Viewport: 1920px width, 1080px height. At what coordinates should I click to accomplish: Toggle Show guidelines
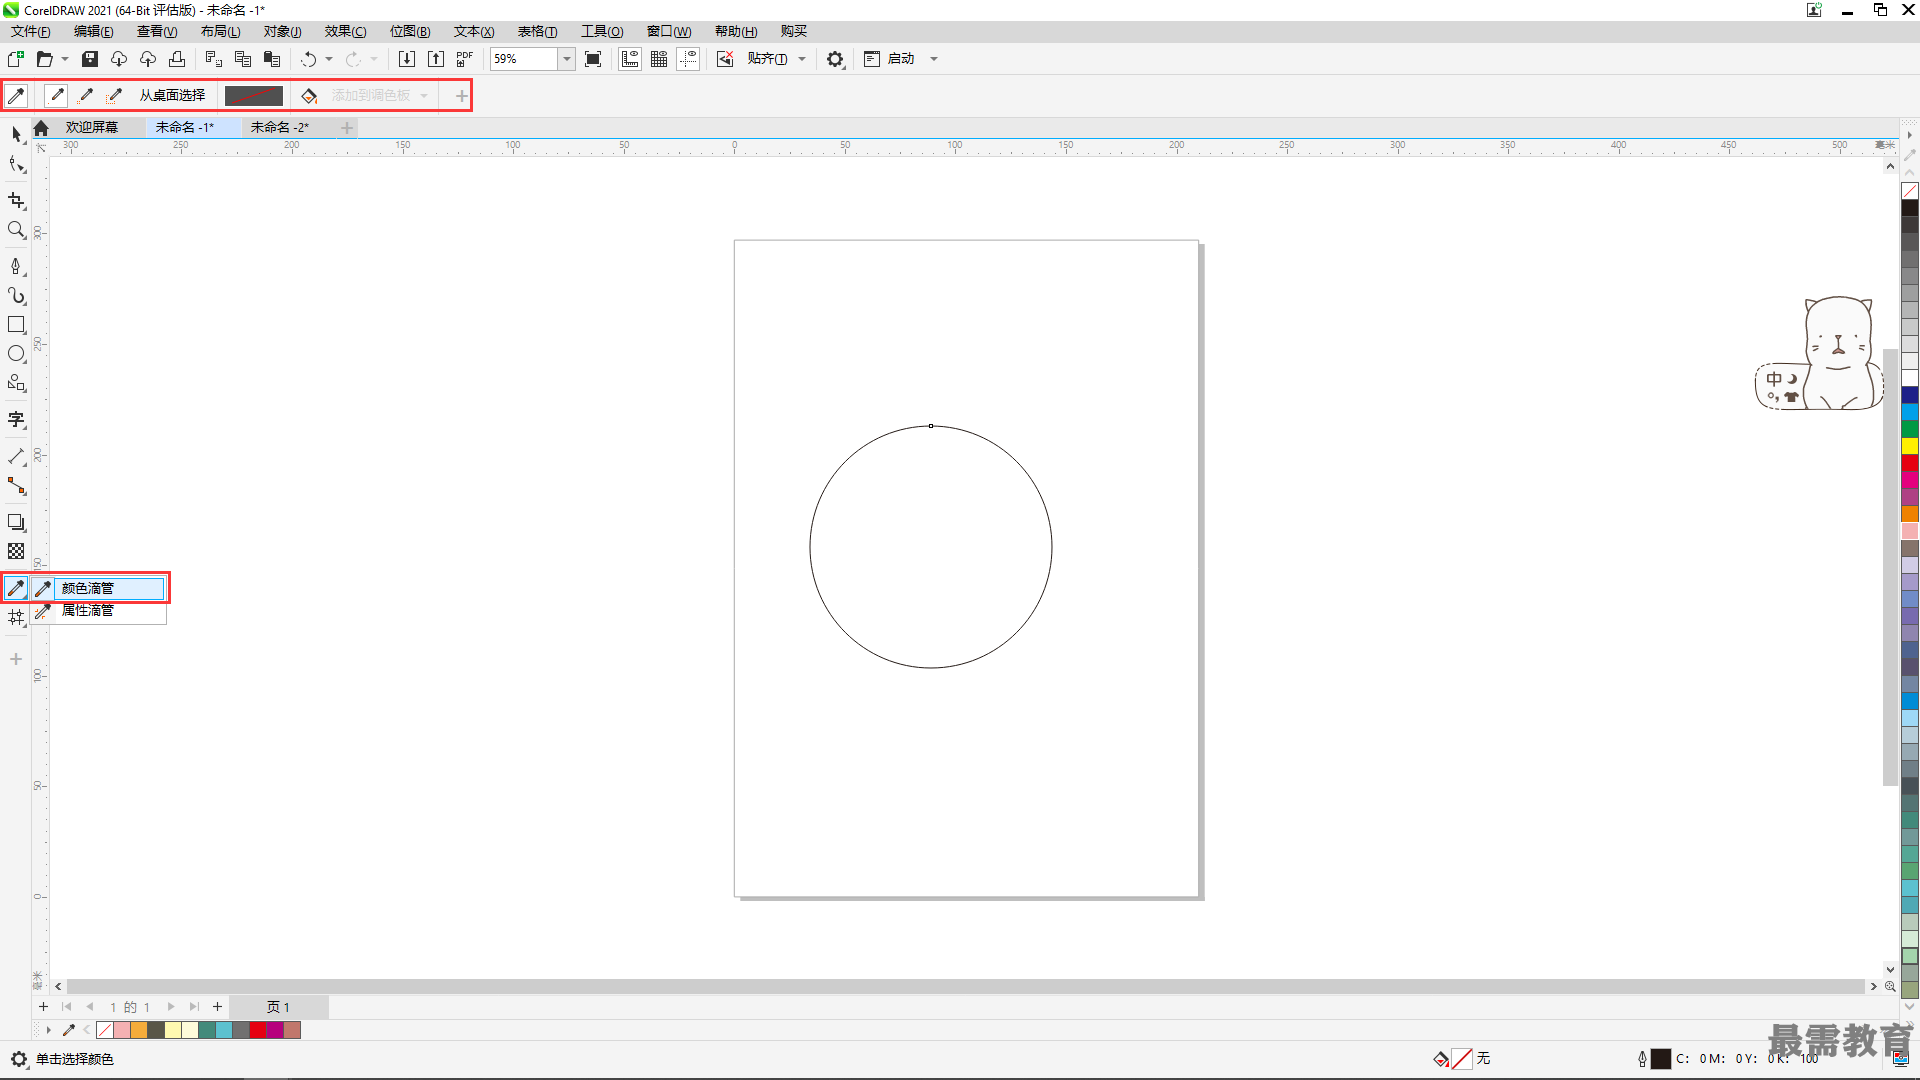pyautogui.click(x=688, y=59)
